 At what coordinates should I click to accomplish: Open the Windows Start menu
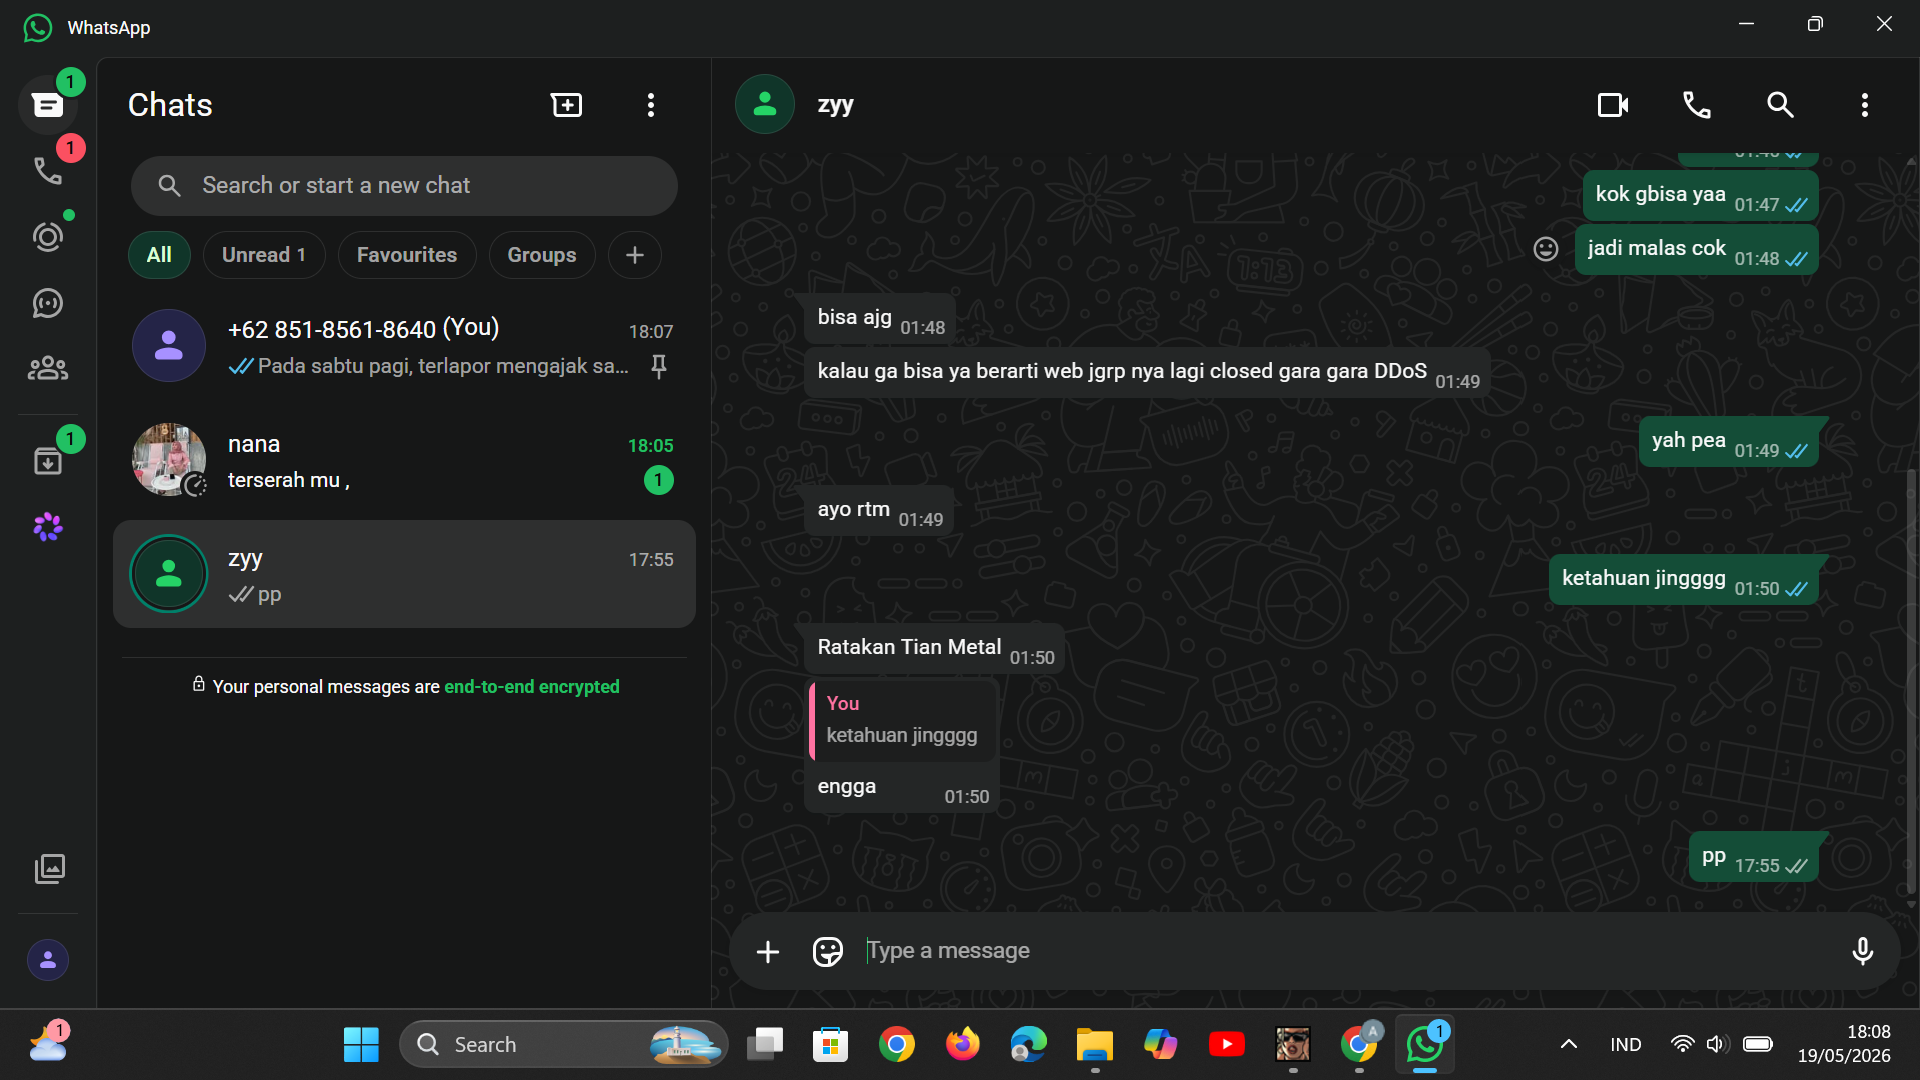point(361,1045)
